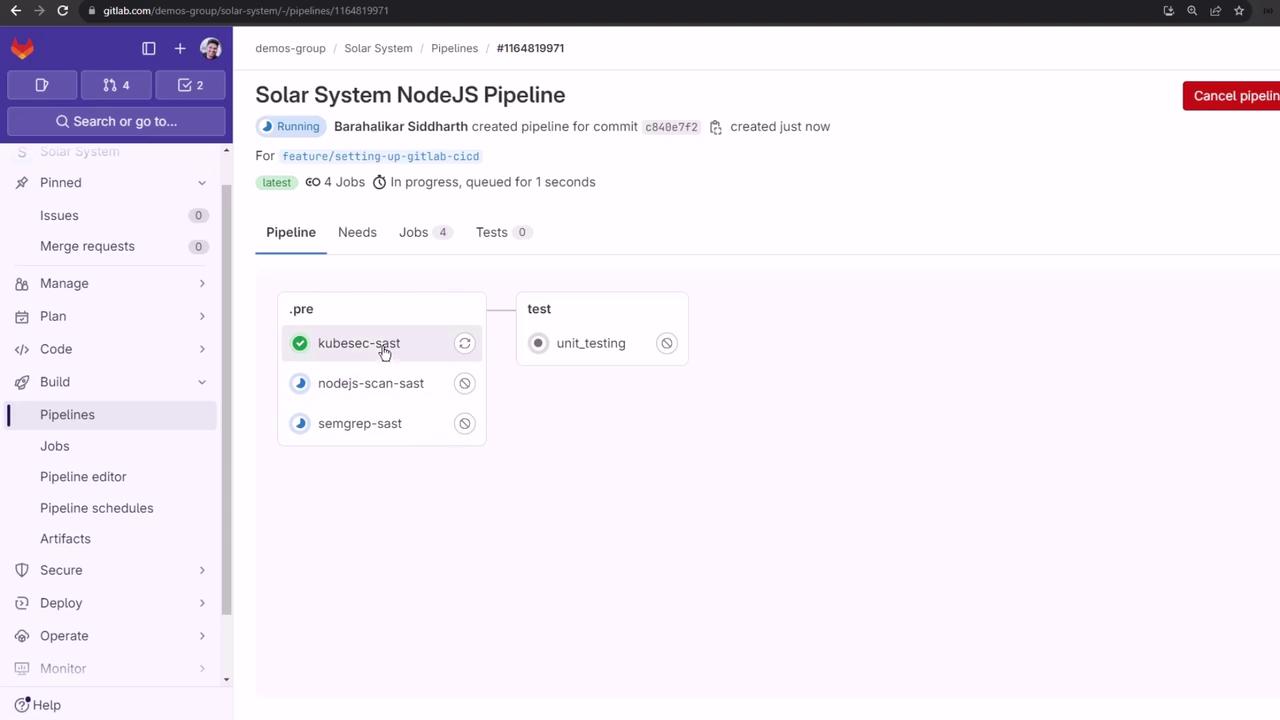Cancel the unit_testing job icon
The image size is (1280, 720).
click(667, 343)
